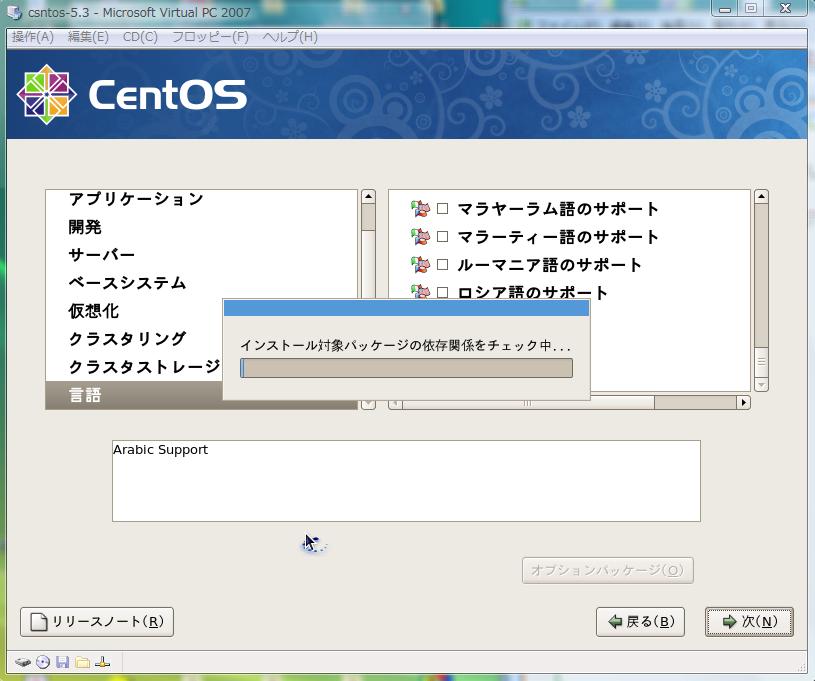Image resolution: width=815 pixels, height=681 pixels.
Task: Open the フロッピー(F) menu
Action: coord(210,37)
